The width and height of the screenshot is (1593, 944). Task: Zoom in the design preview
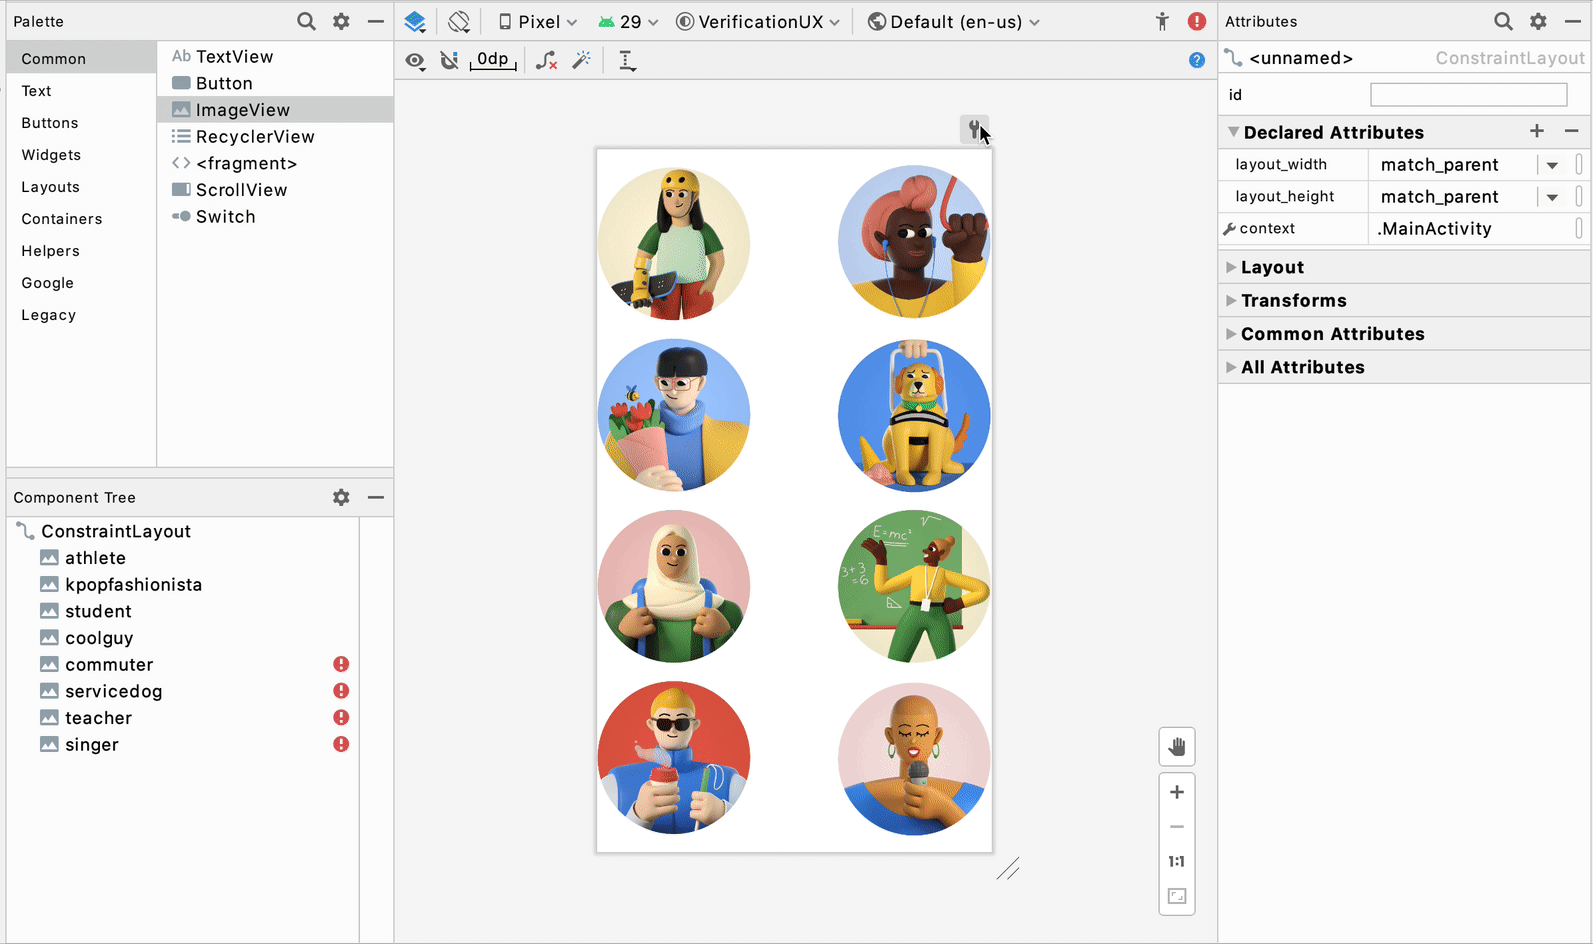tap(1177, 792)
